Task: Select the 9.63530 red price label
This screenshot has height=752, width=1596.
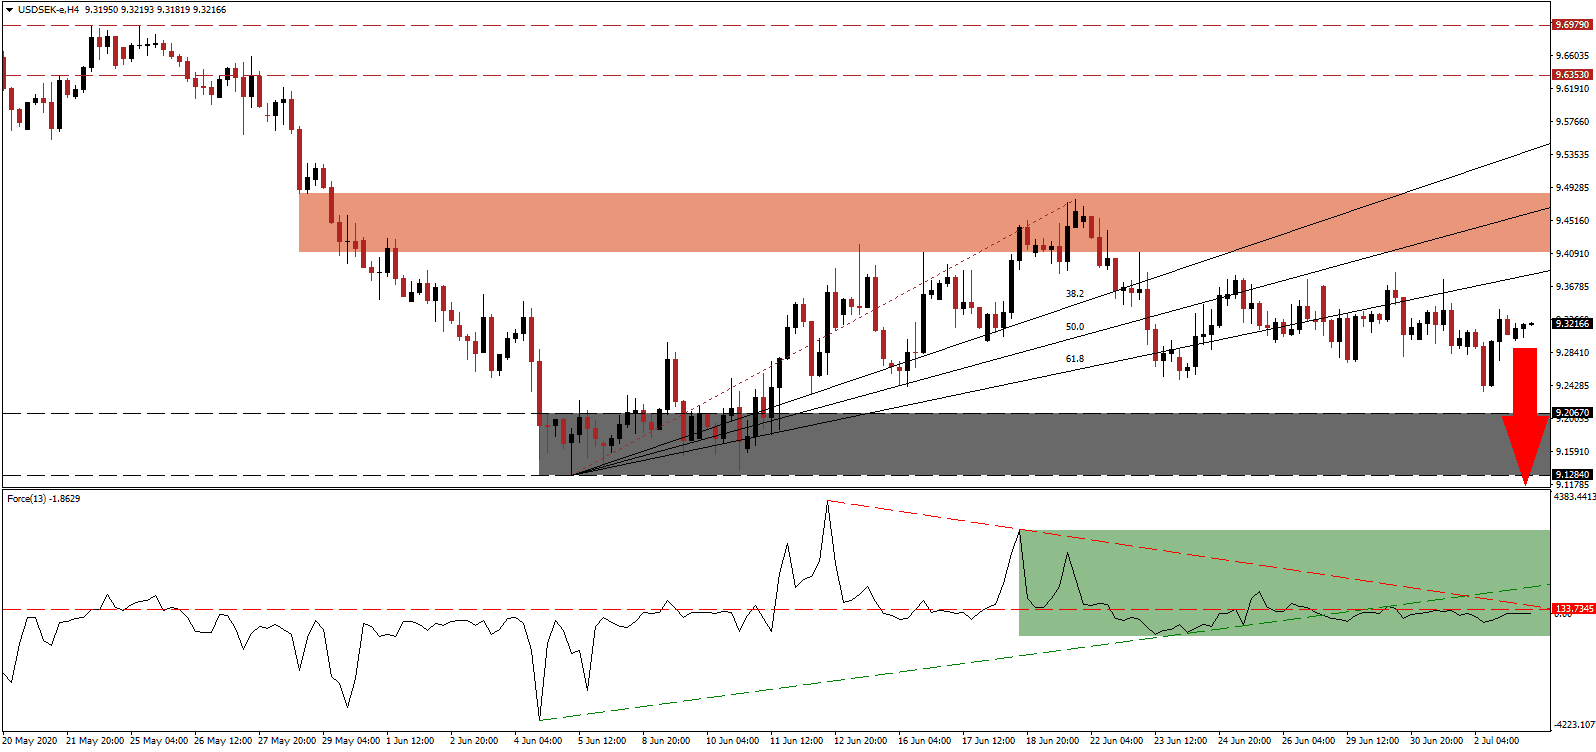Action: (x=1571, y=74)
